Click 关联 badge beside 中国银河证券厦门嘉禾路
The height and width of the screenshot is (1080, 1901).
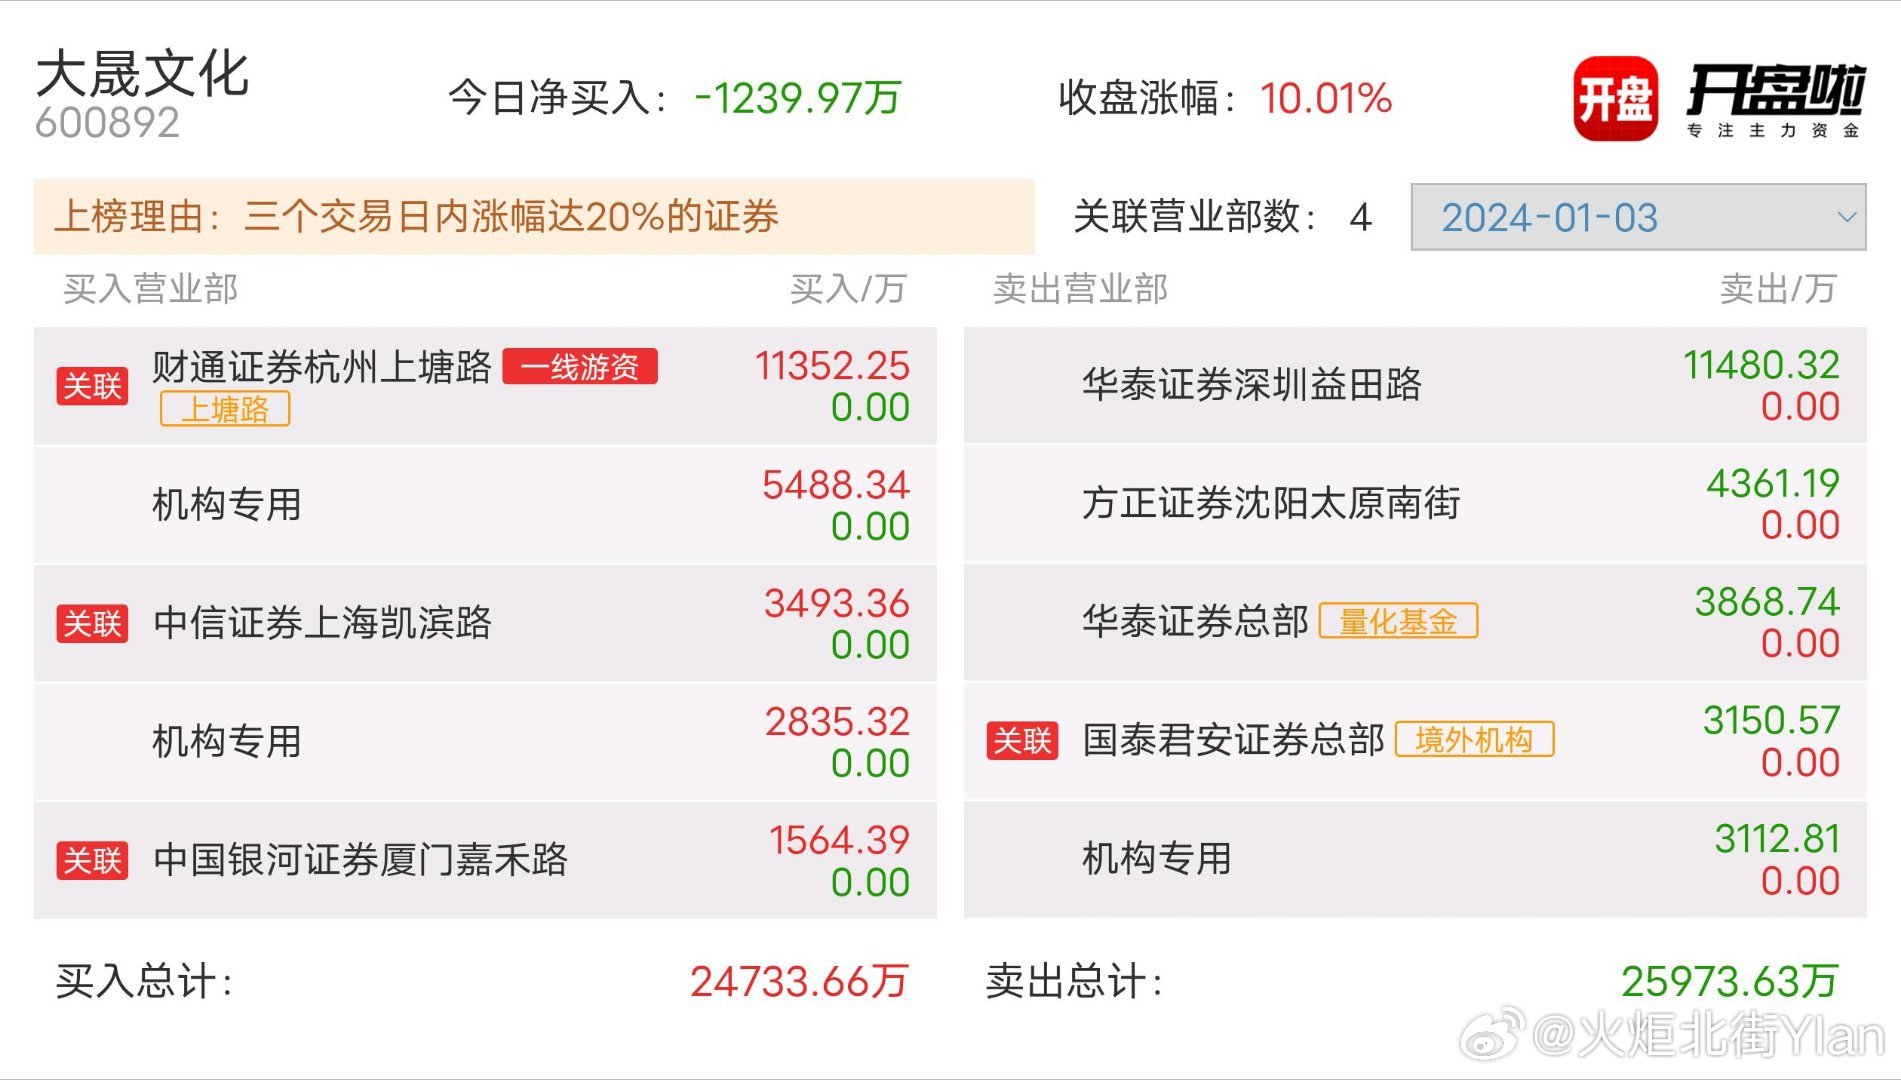(93, 860)
